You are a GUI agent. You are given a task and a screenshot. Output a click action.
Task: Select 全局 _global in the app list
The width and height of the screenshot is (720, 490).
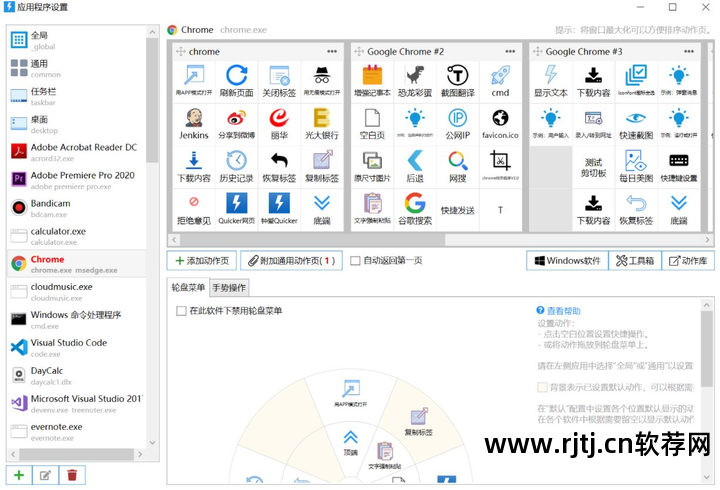[x=77, y=40]
